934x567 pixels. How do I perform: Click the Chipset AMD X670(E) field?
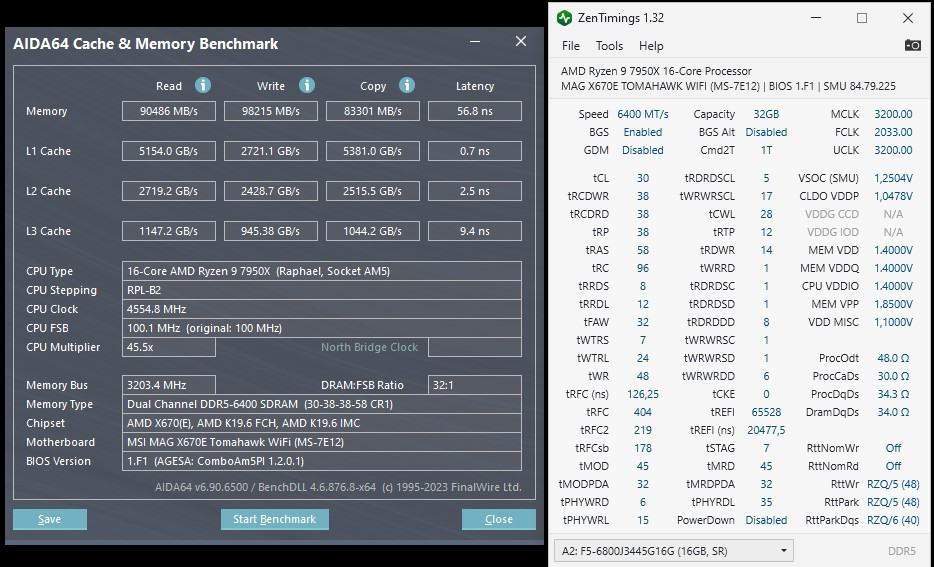click(322, 423)
